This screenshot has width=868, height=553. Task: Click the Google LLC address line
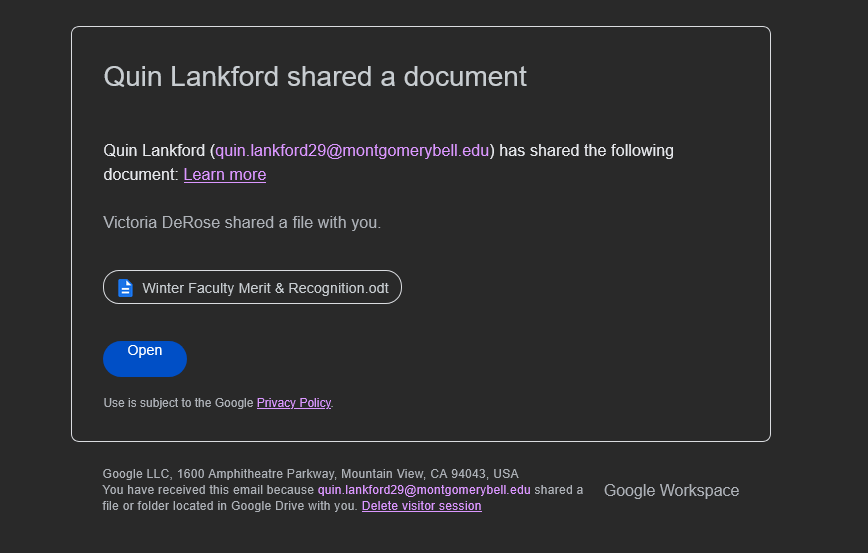[310, 474]
